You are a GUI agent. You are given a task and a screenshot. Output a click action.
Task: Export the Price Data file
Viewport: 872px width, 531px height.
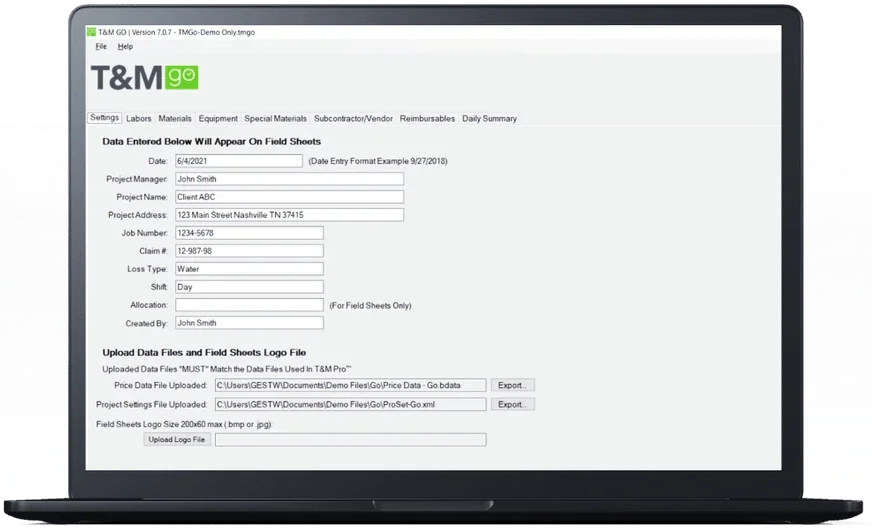point(513,385)
